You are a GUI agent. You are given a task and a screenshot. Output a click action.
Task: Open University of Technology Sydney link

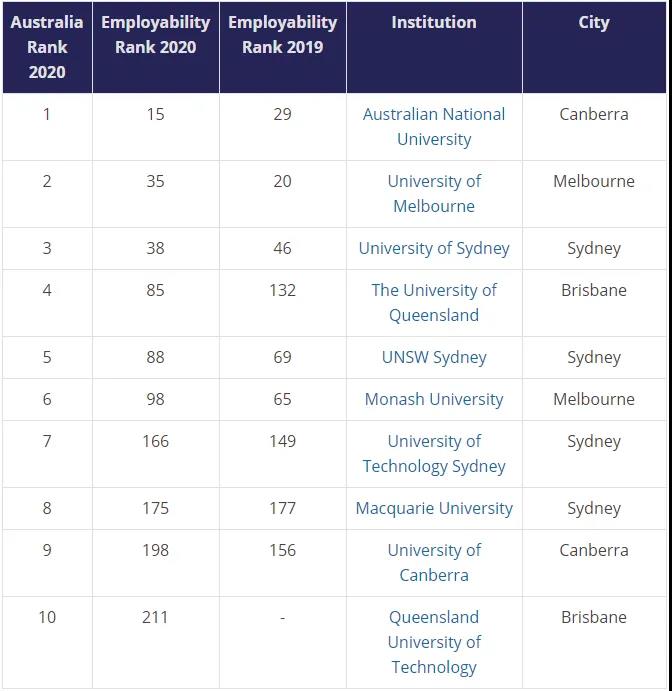point(434,453)
